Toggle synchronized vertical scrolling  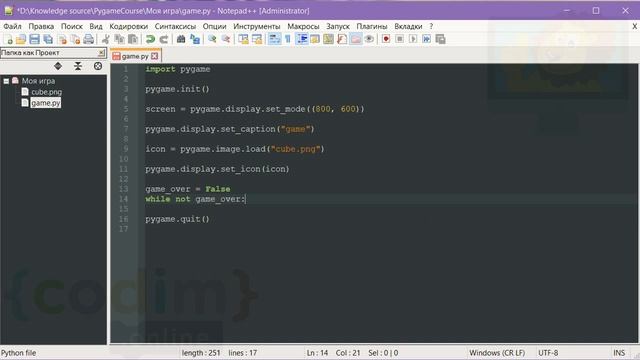(243, 39)
